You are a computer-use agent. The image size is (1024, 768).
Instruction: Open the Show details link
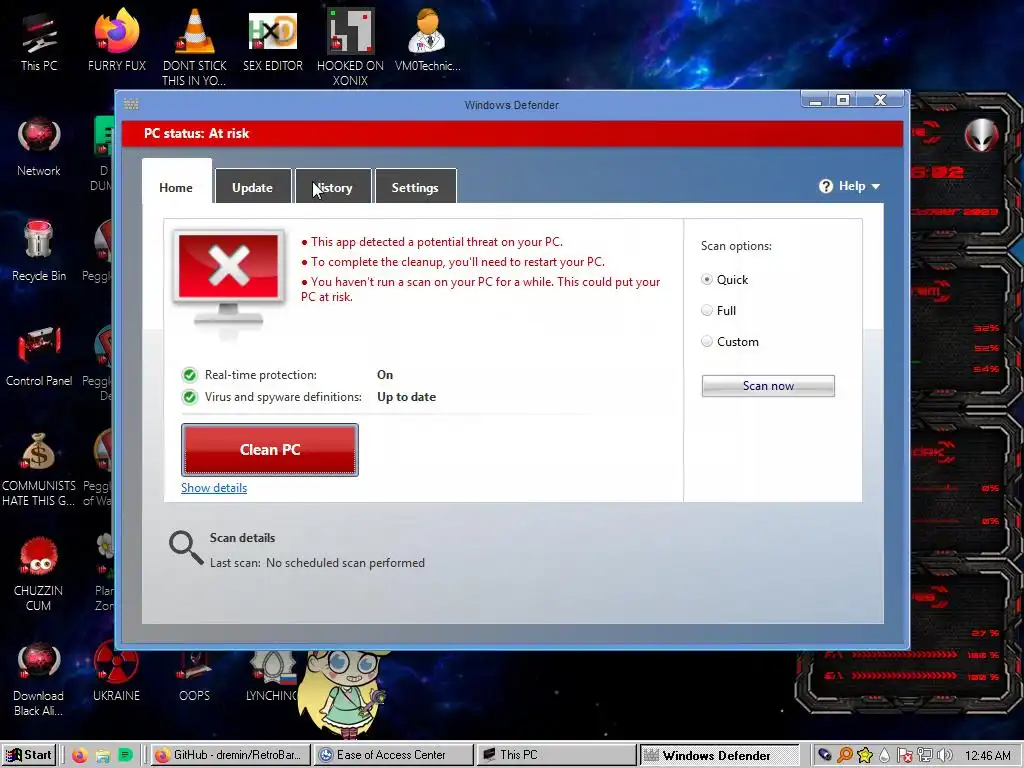[214, 488]
